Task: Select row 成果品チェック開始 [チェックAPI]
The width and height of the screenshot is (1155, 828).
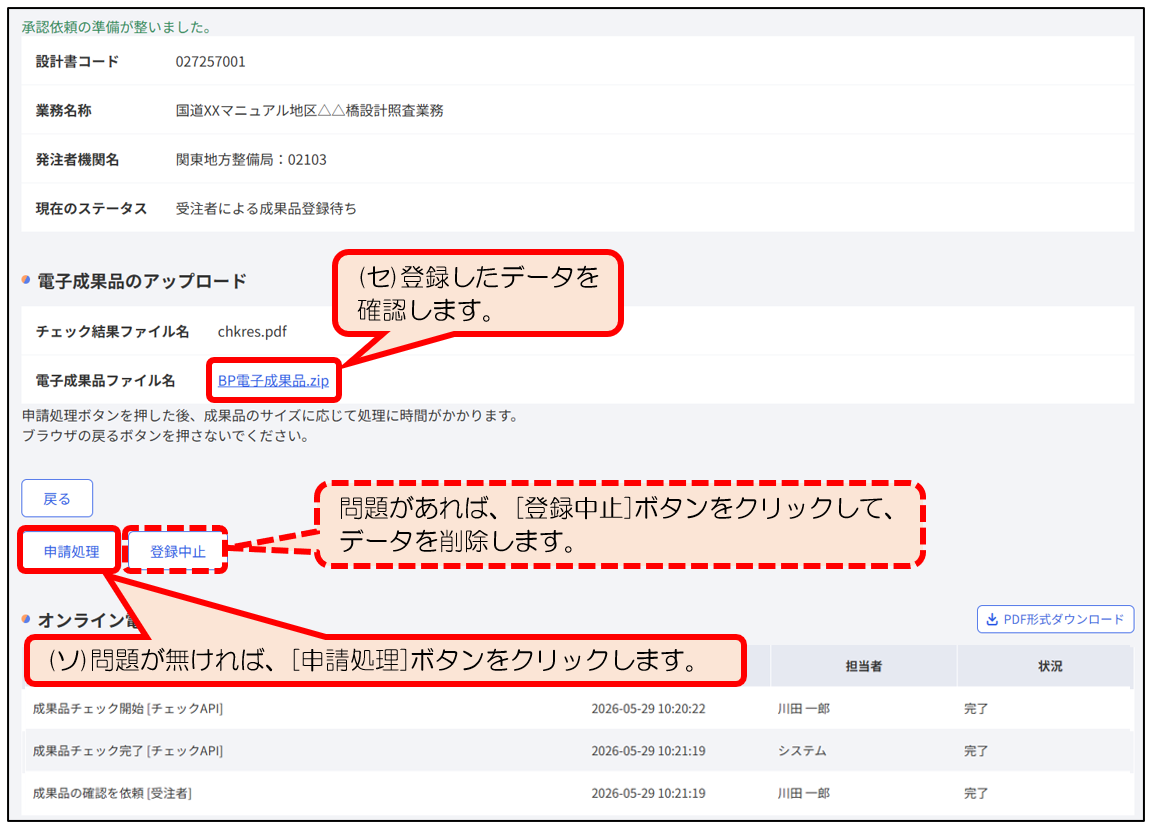Action: coord(578,709)
